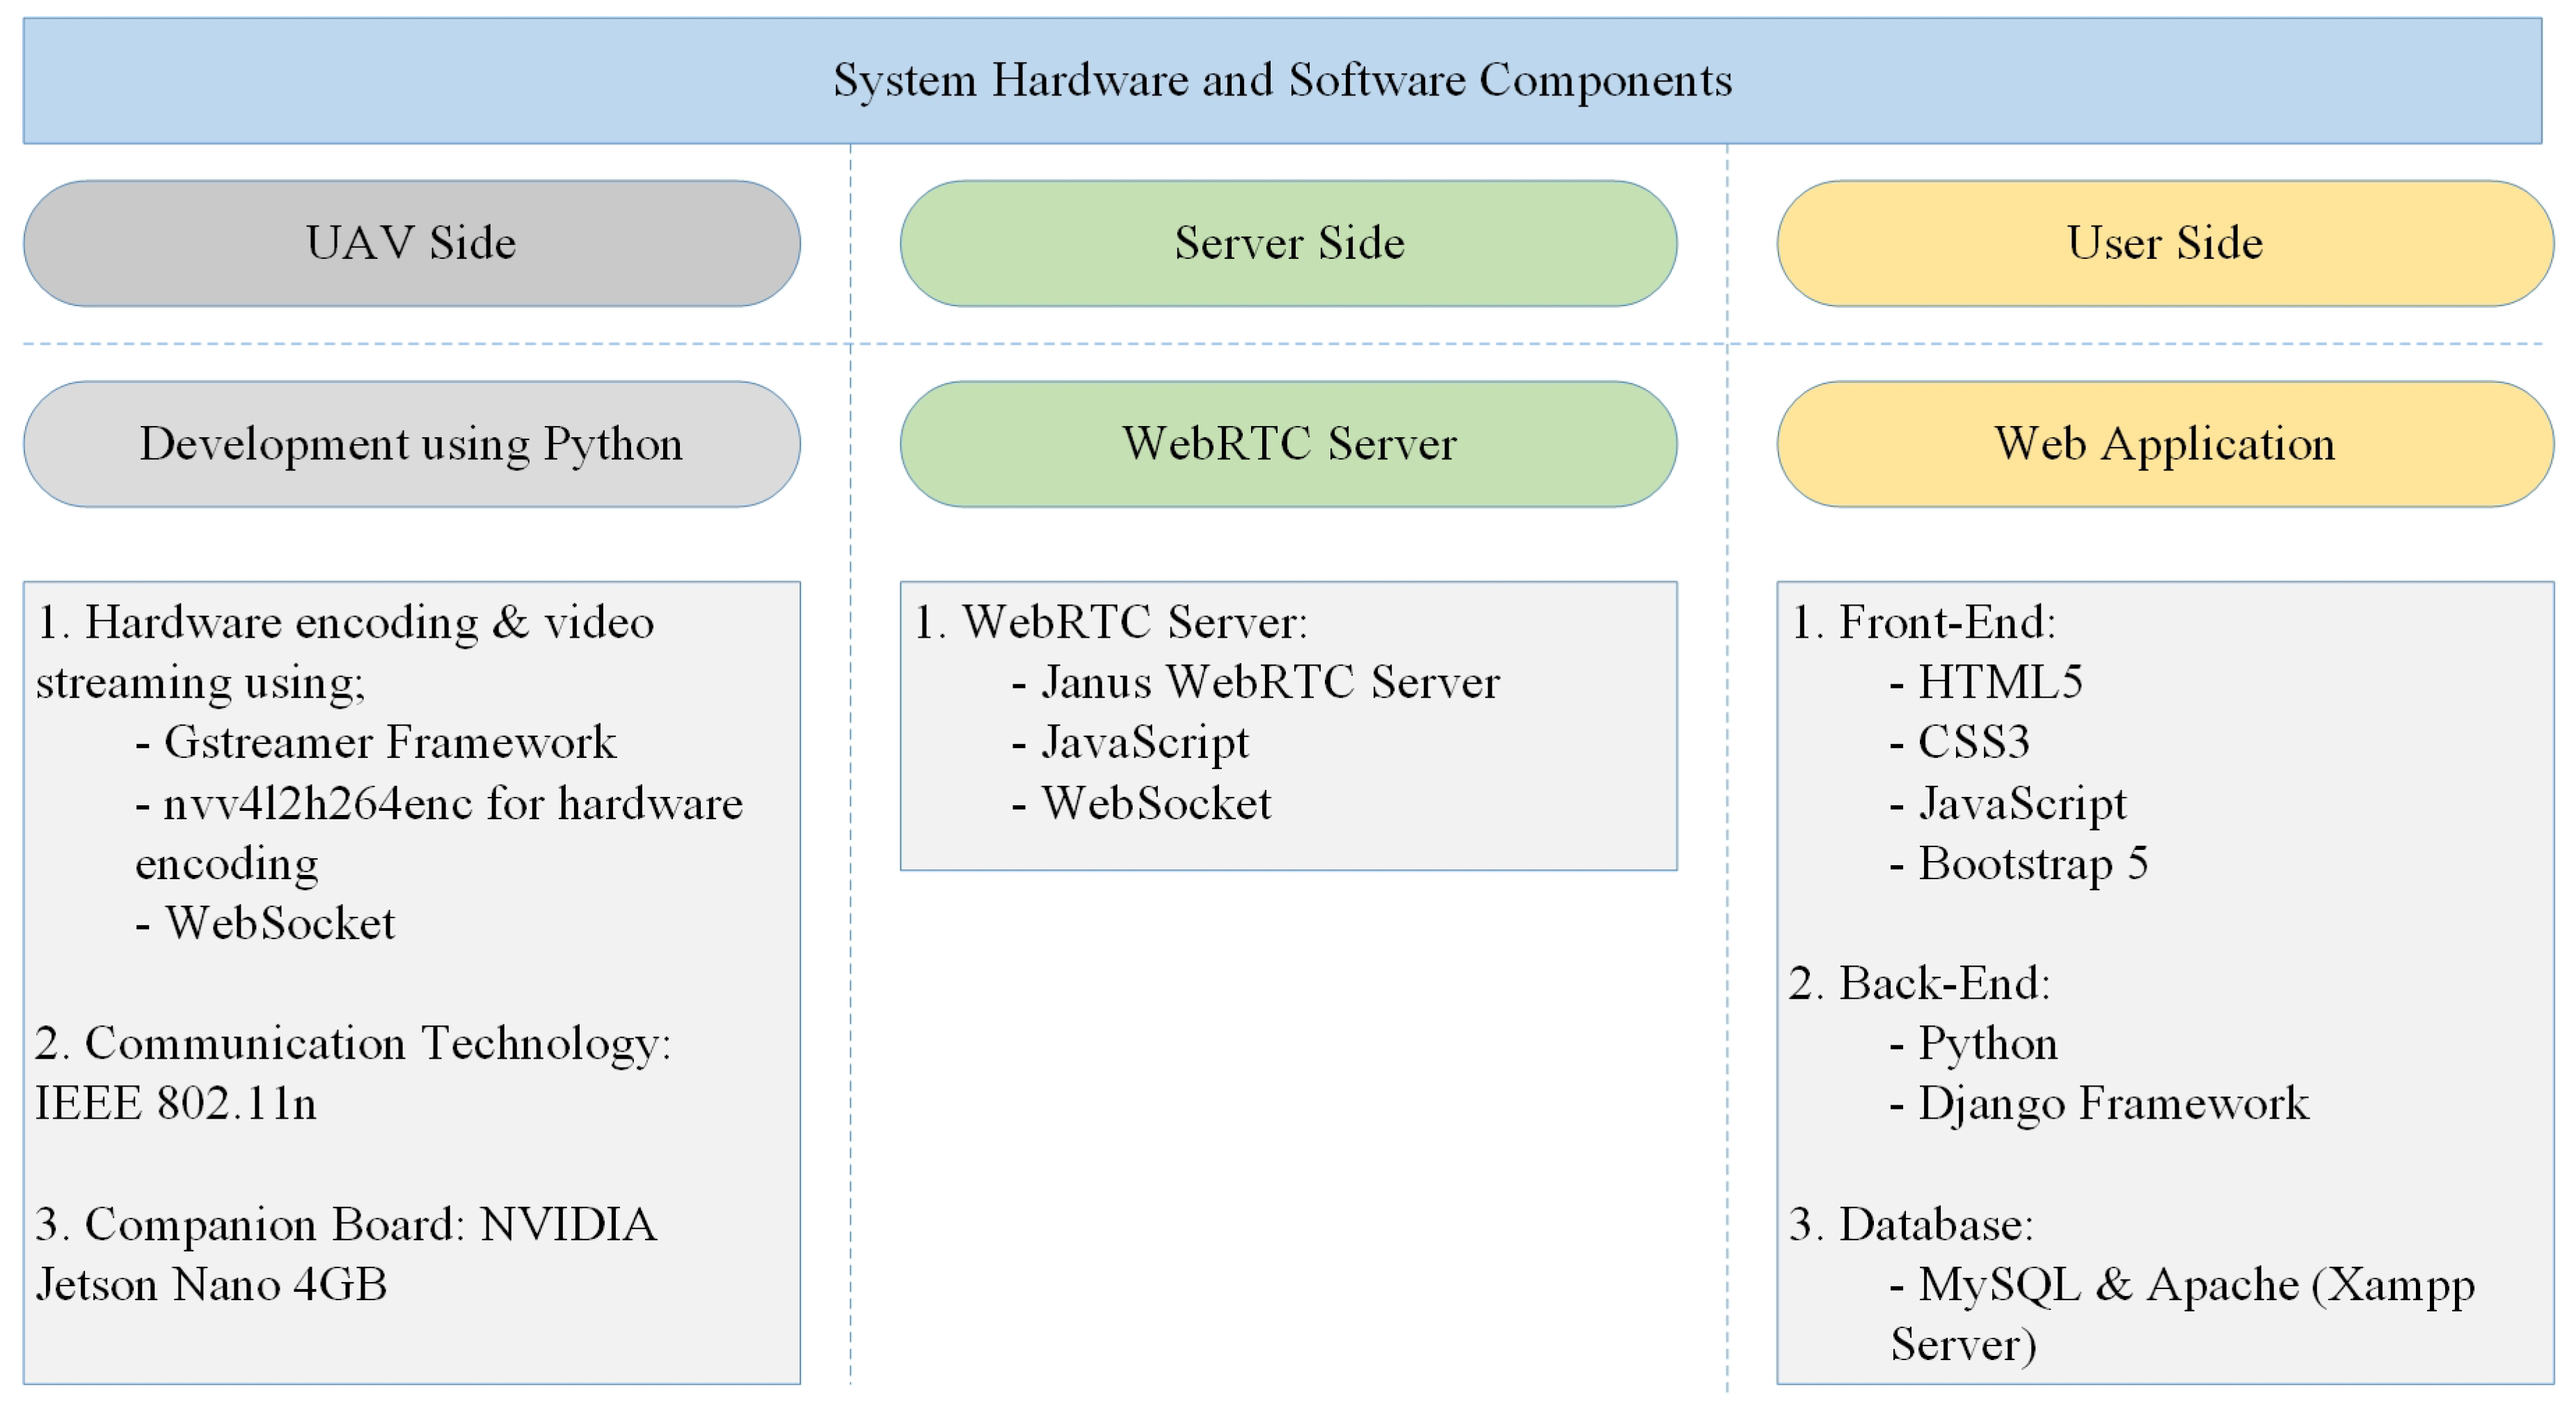This screenshot has width=2576, height=1413.
Task: Click the HTML5 front-end item
Action: [x=2000, y=683]
